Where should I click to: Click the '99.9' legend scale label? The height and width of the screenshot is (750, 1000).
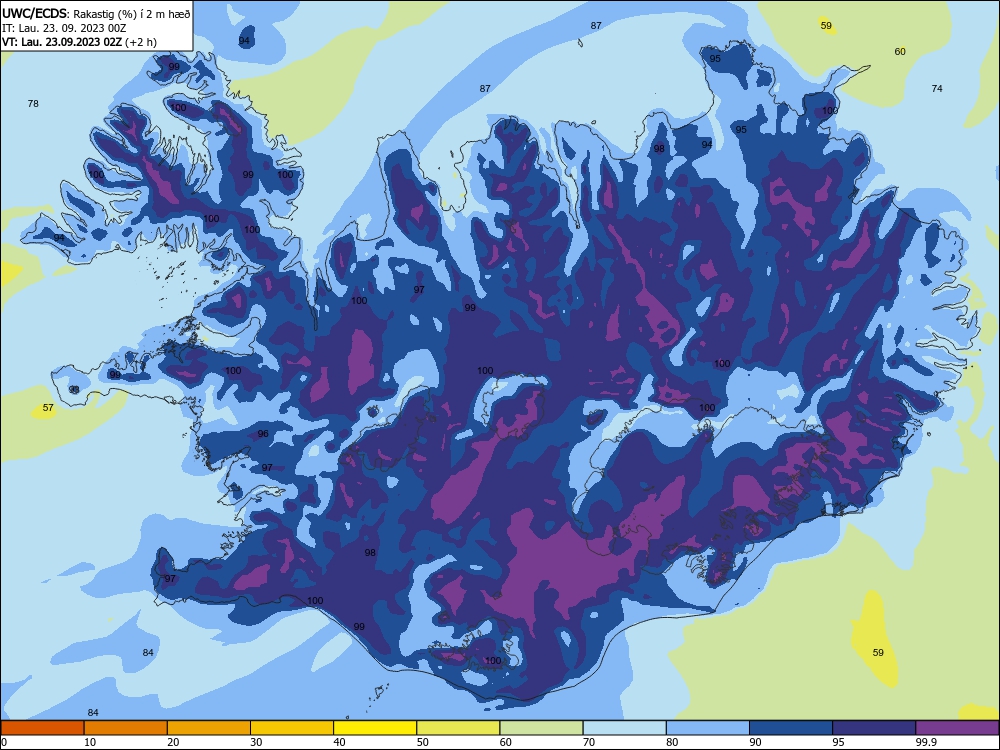925,742
